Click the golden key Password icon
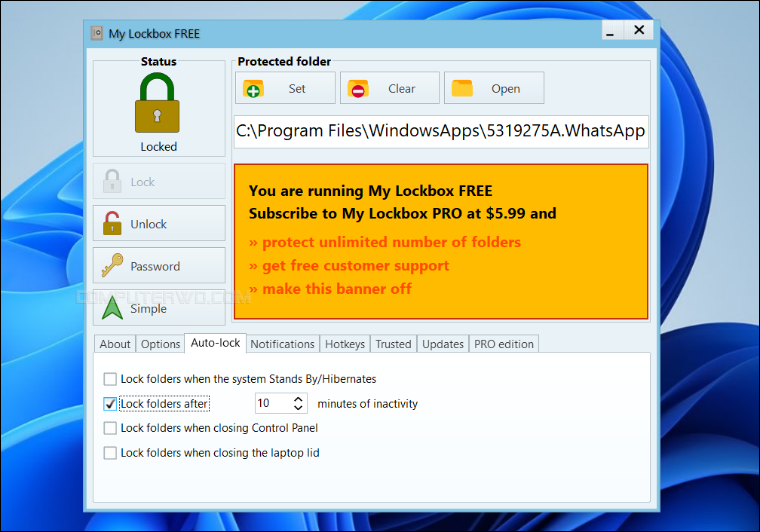The image size is (760, 532). pos(113,266)
